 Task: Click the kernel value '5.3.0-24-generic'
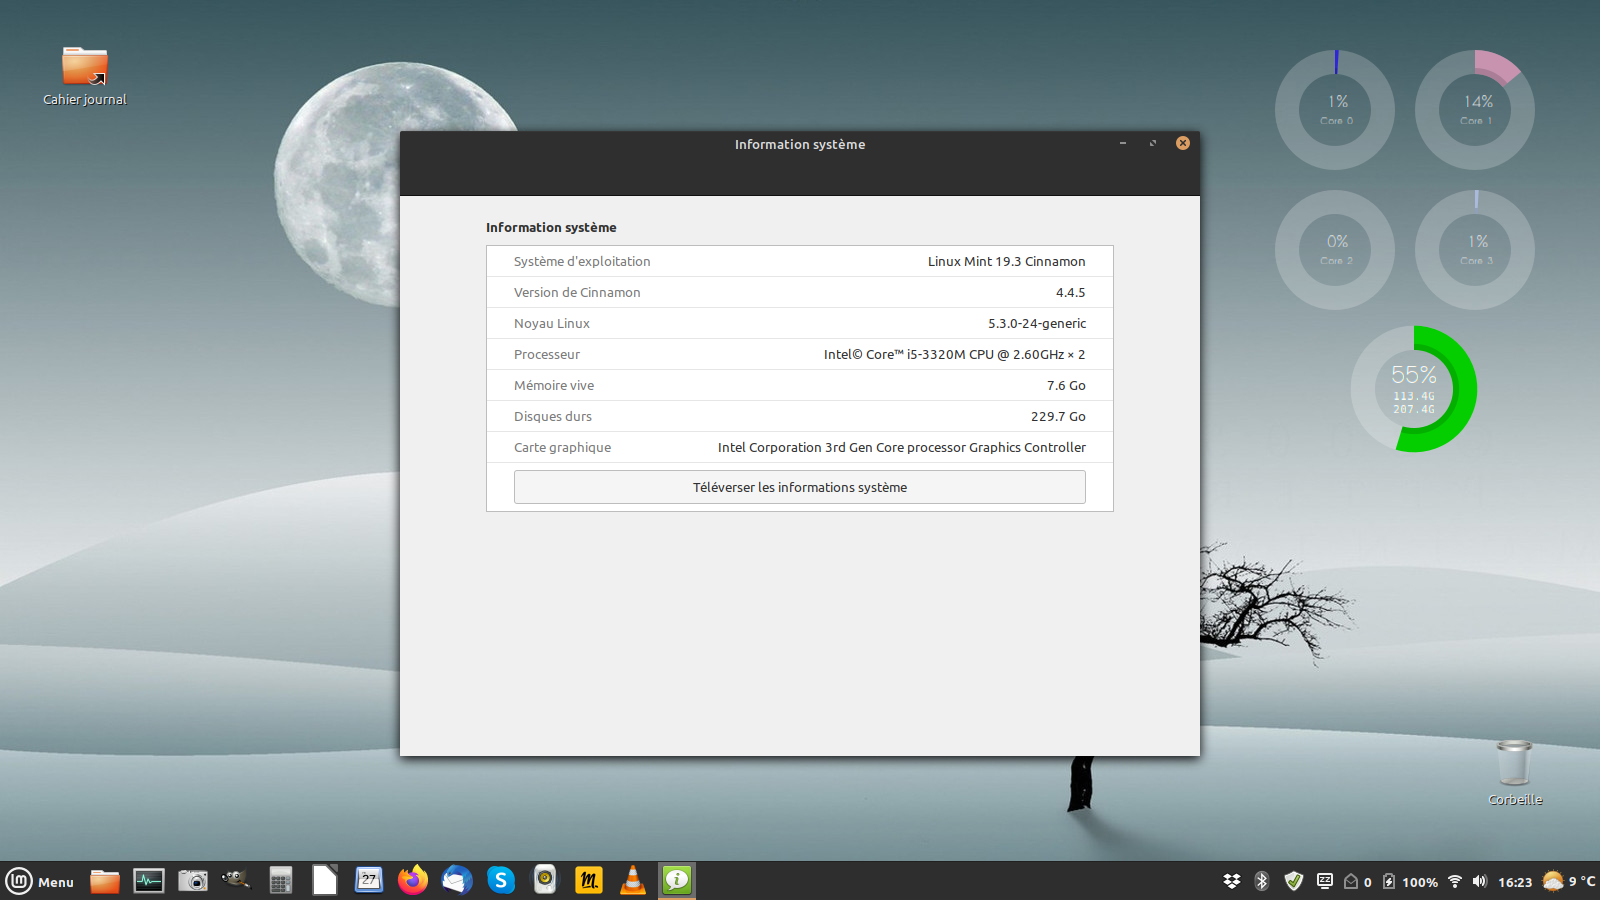(1037, 323)
